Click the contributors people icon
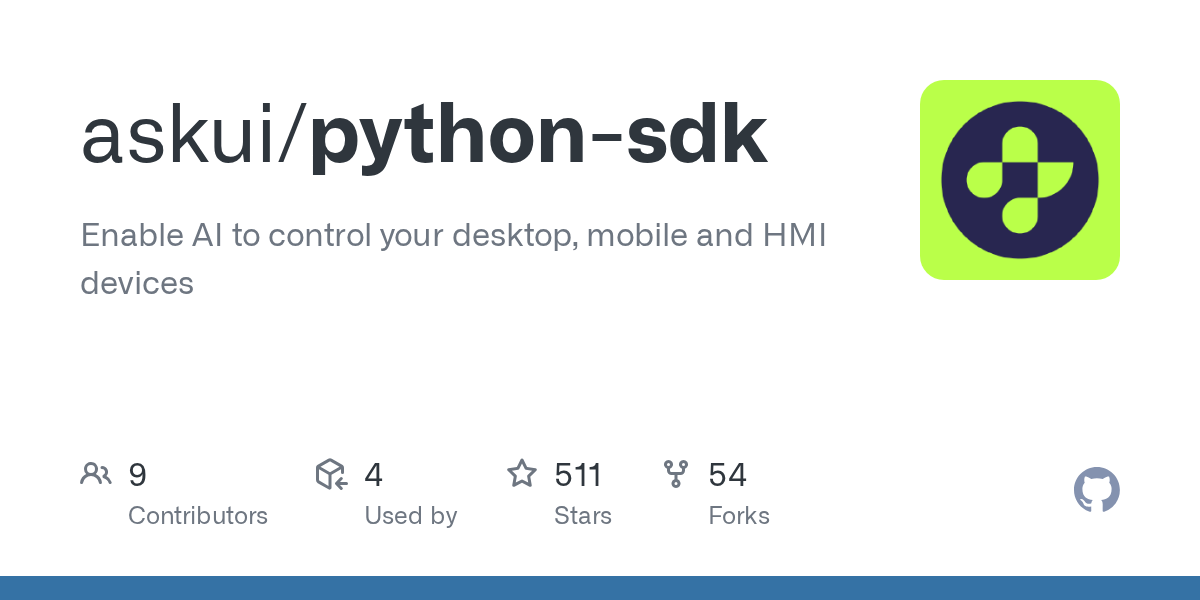Screen dimensions: 1200x600 click(x=96, y=474)
